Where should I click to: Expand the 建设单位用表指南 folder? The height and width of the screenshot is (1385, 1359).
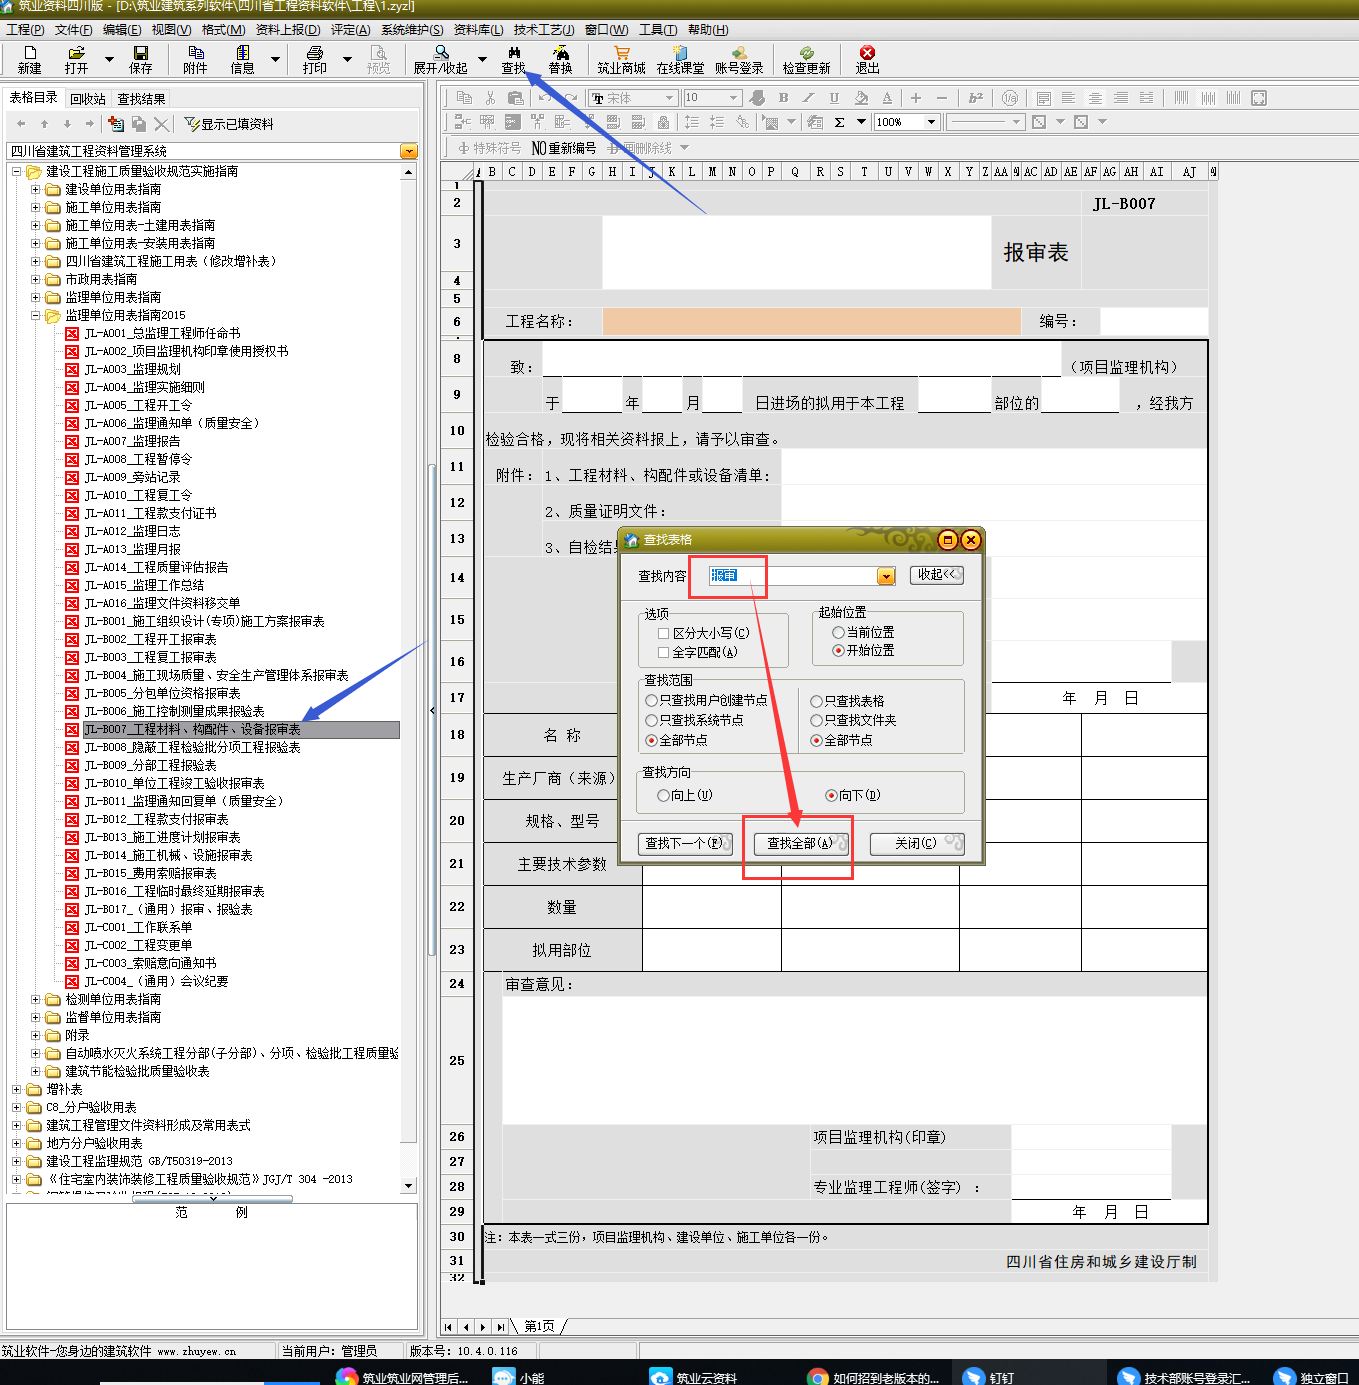click(x=36, y=189)
